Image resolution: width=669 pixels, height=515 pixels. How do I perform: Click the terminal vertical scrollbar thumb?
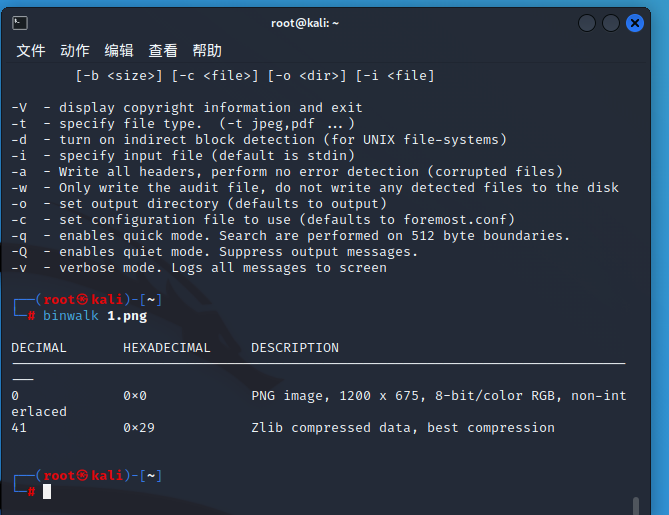[635, 505]
